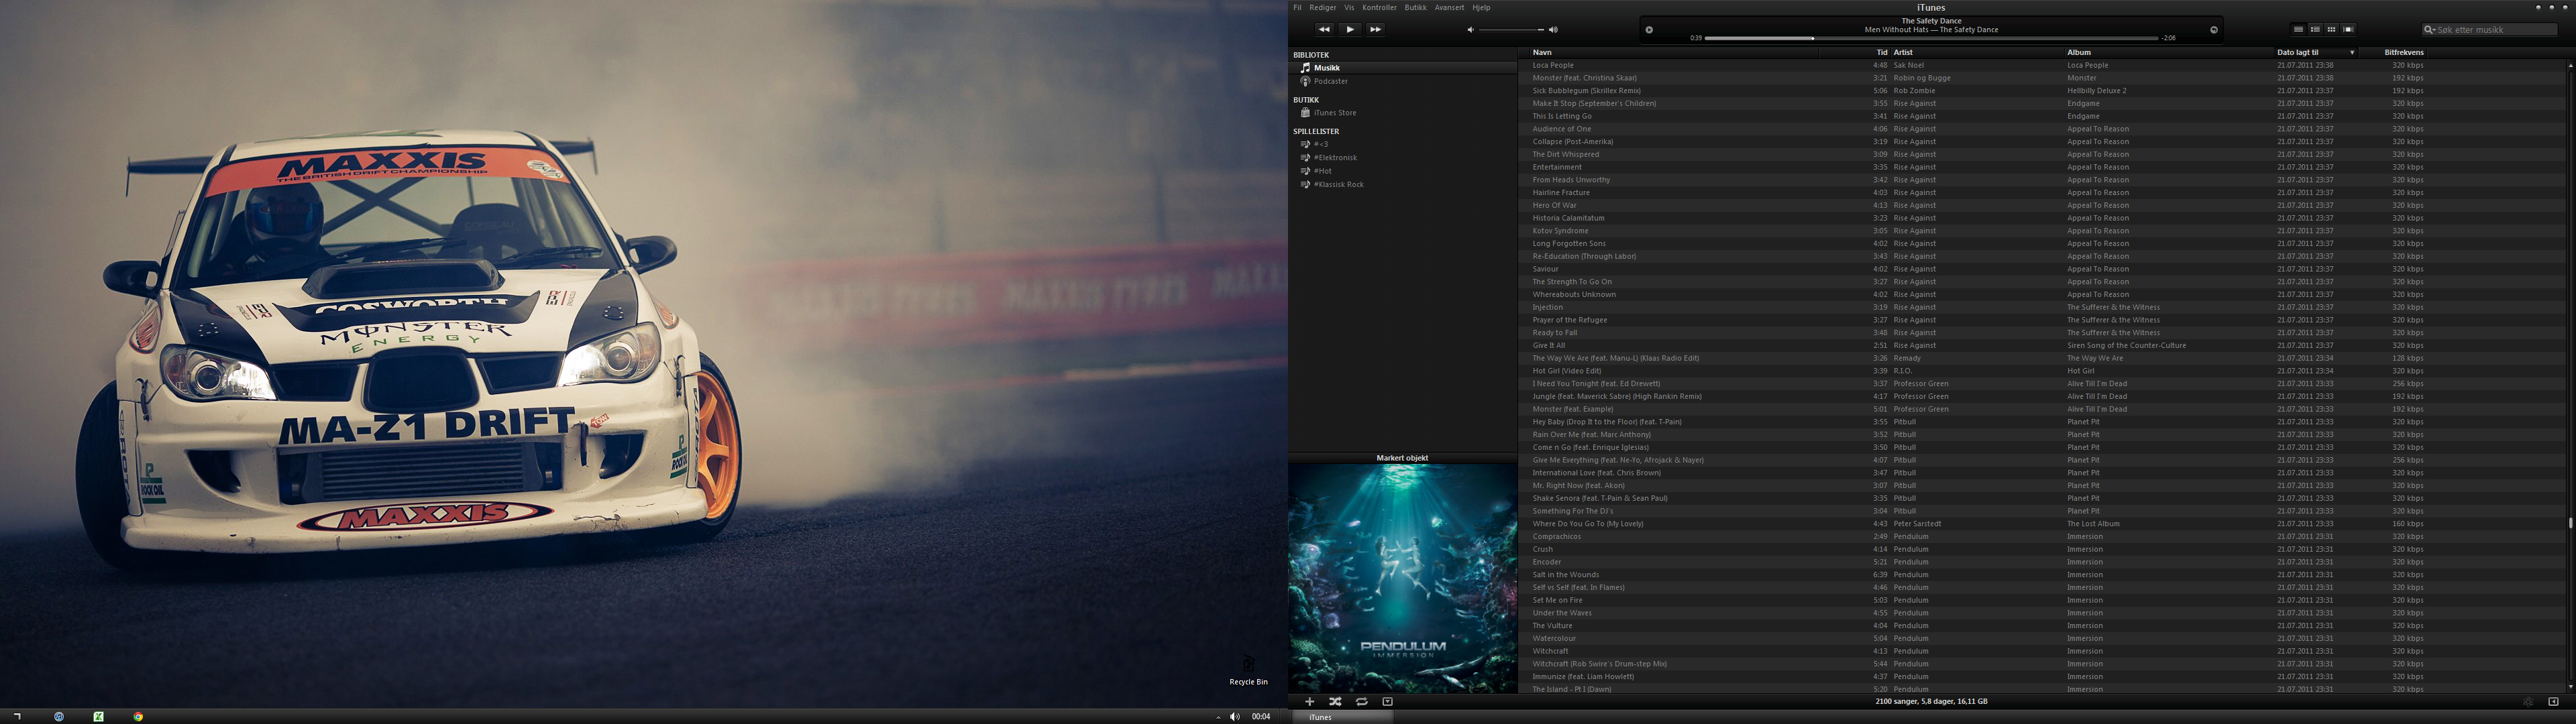Image resolution: width=2576 pixels, height=724 pixels.
Task: Sort by the Bitfrekvens column header
Action: (2404, 53)
